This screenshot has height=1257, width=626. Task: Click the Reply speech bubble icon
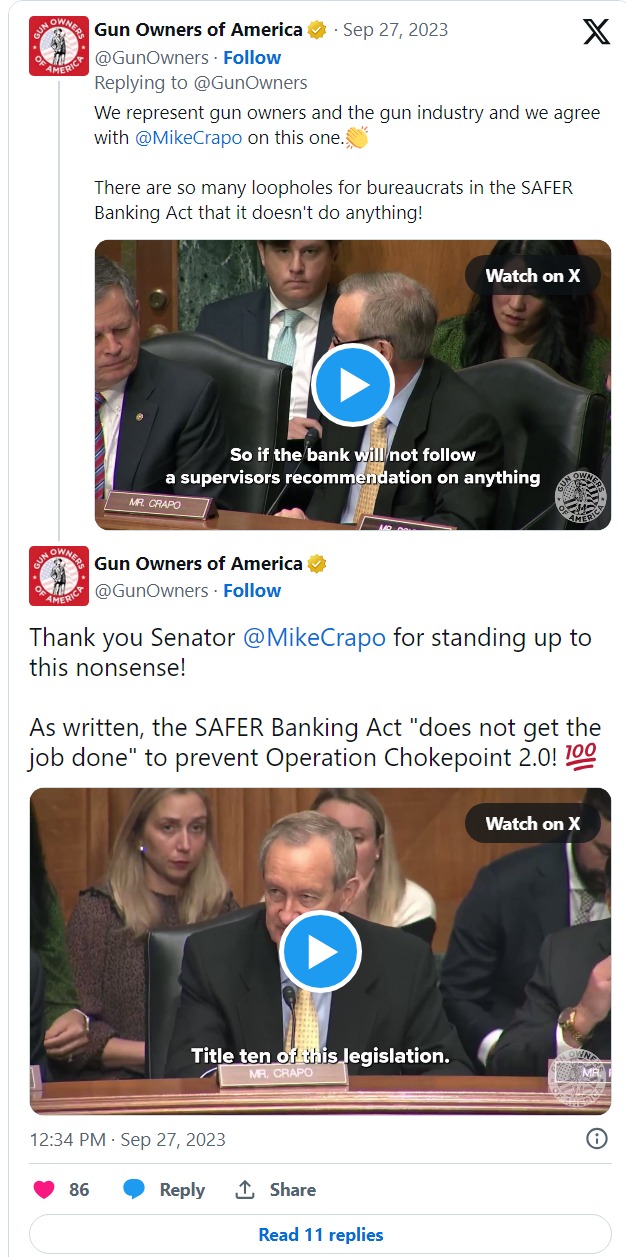[134, 1189]
